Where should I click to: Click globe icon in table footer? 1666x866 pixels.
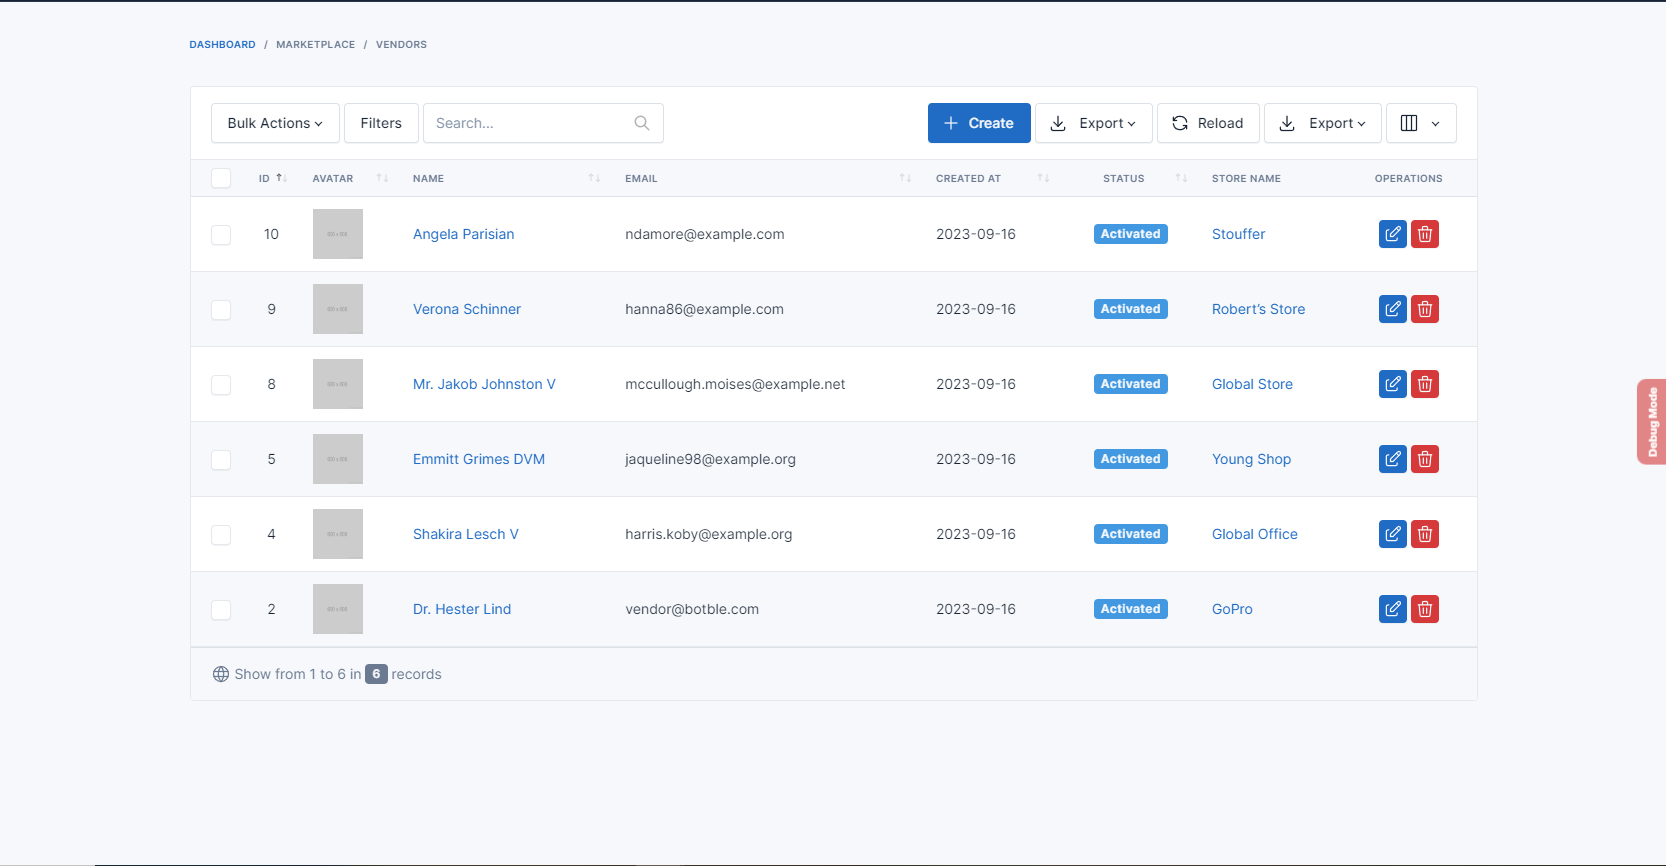coord(221,674)
